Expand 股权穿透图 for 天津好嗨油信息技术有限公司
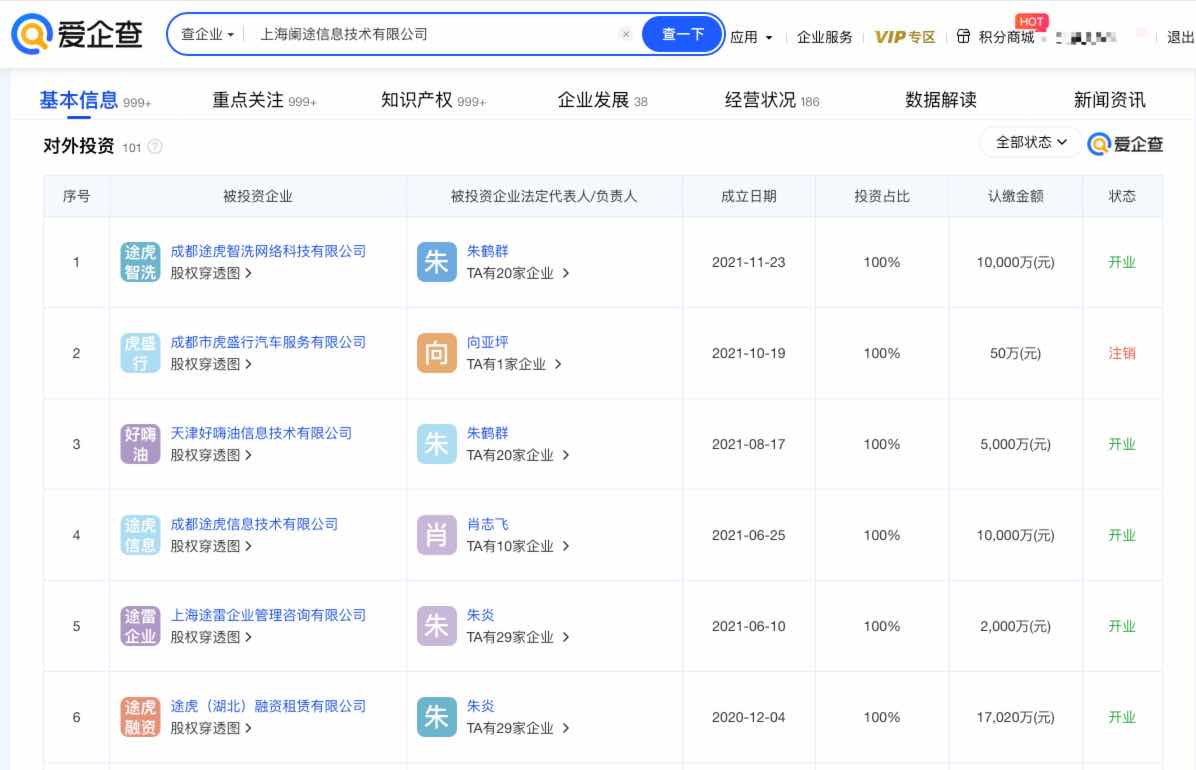1196x770 pixels. point(211,456)
